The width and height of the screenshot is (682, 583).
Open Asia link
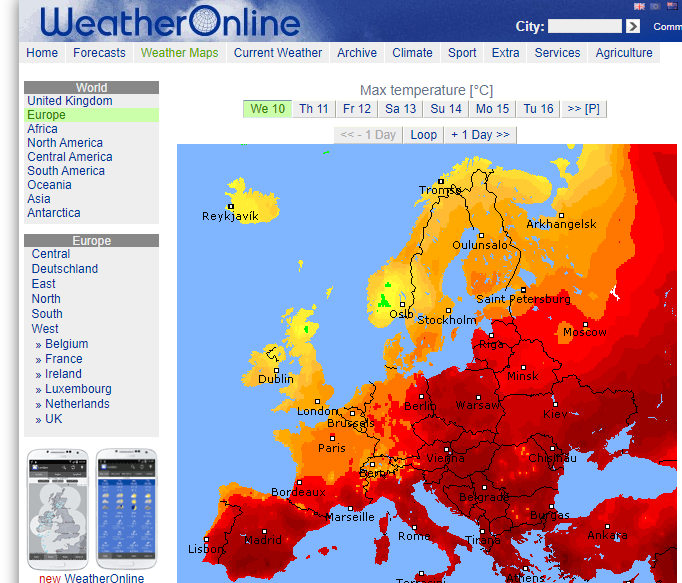coord(39,199)
